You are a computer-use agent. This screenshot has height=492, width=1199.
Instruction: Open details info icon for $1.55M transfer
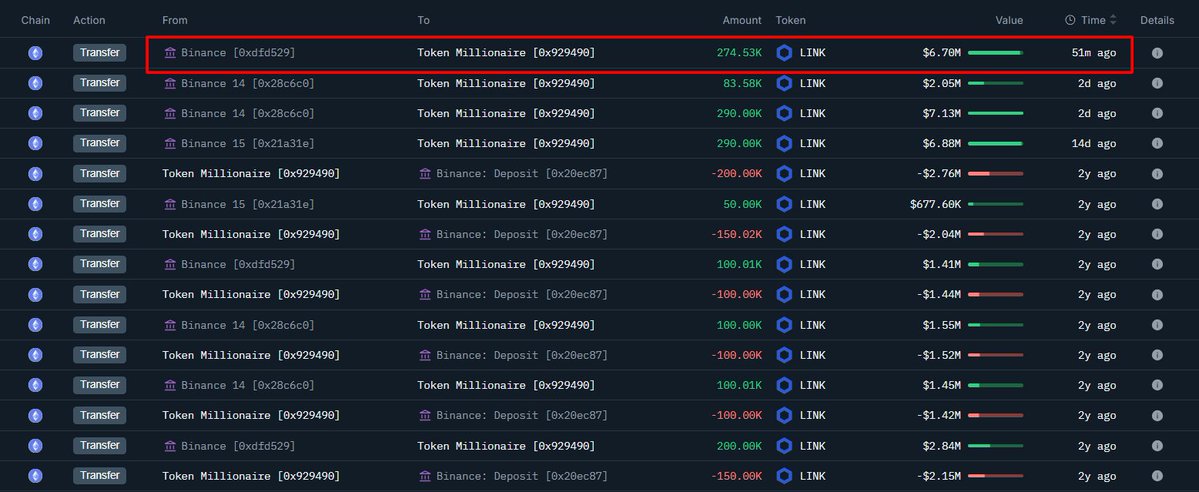pos(1157,325)
